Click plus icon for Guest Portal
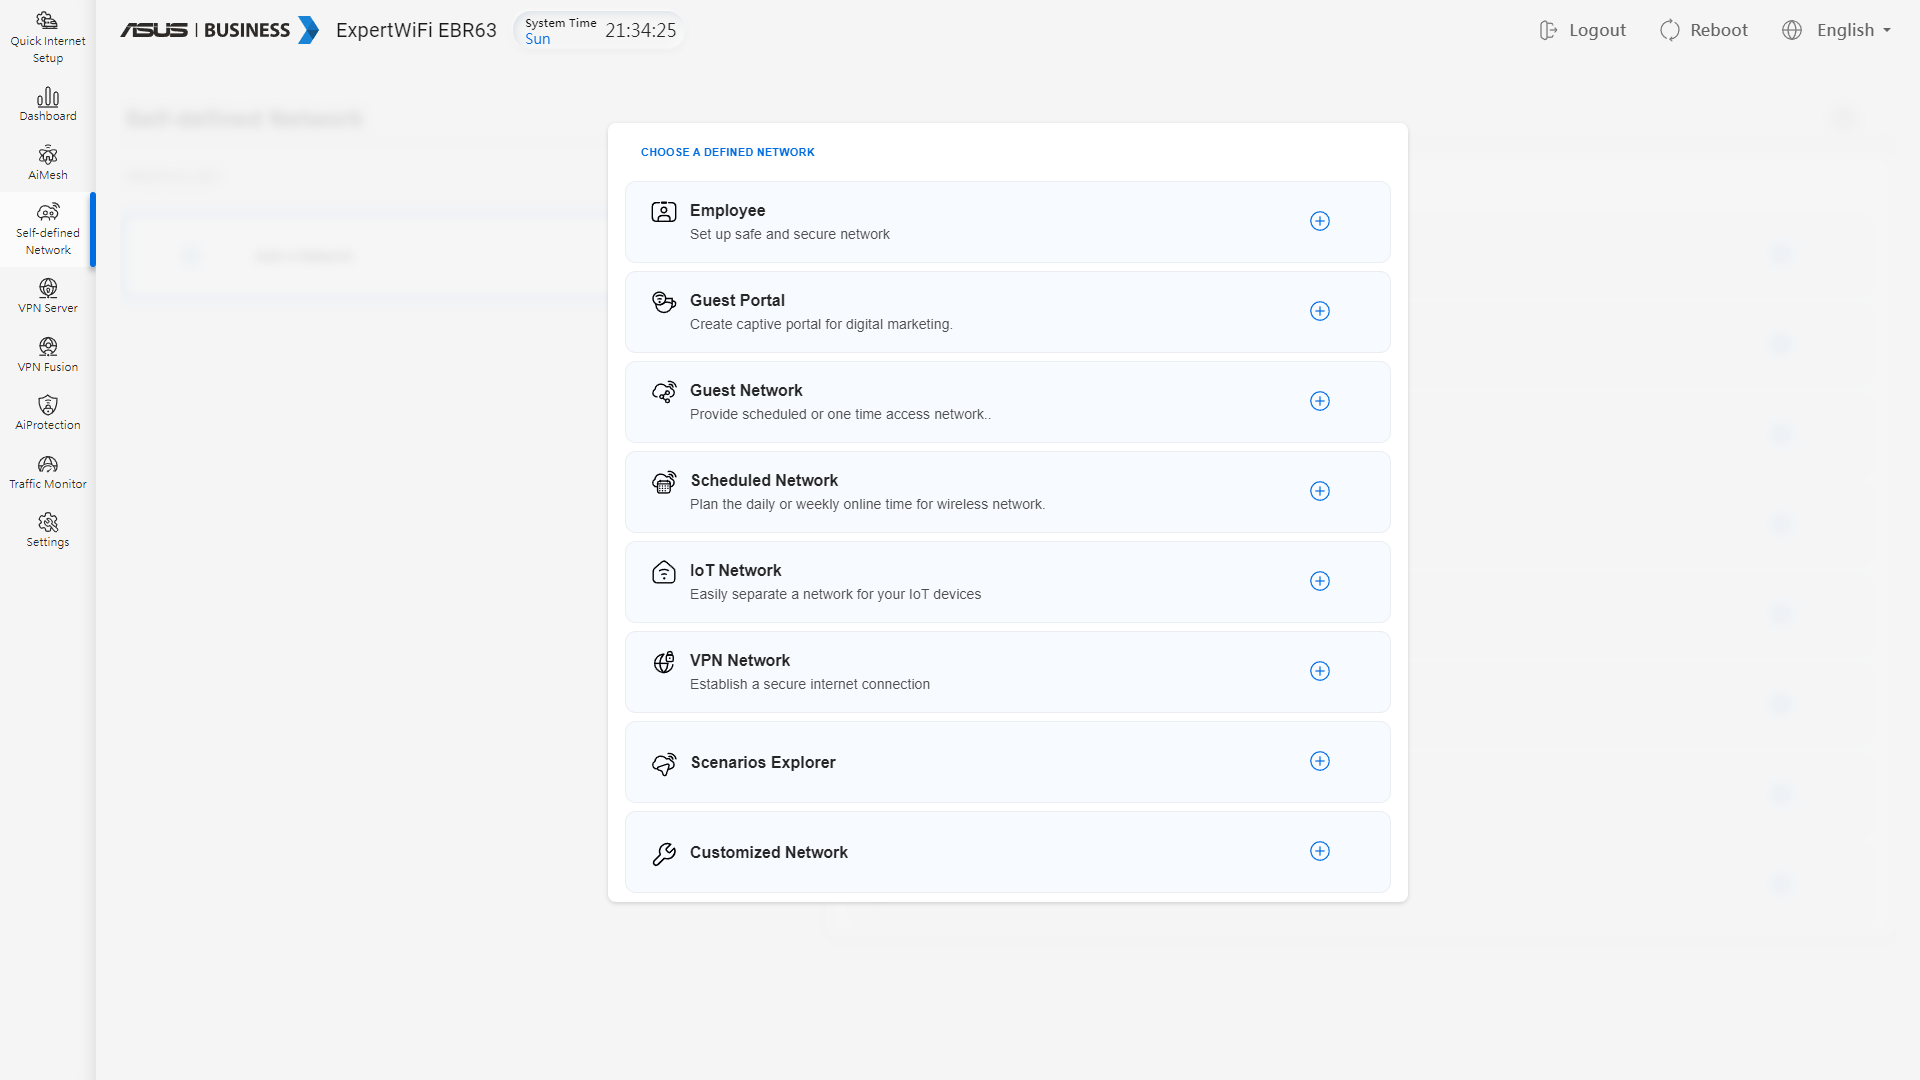The width and height of the screenshot is (1920, 1080). pyautogui.click(x=1319, y=311)
